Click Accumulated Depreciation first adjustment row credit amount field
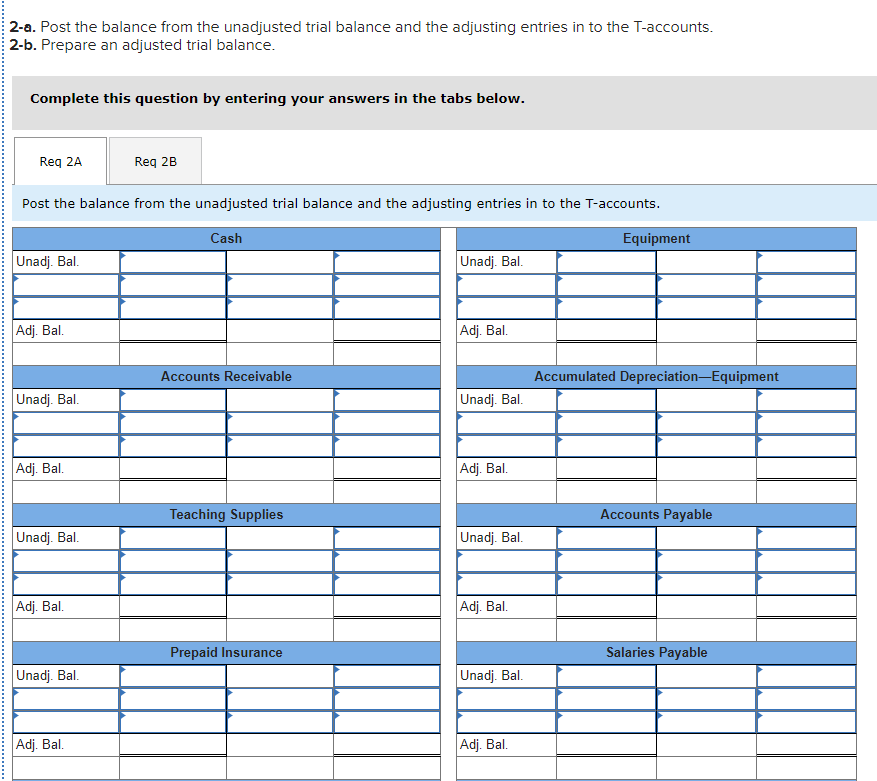The width and height of the screenshot is (877, 781). click(806, 423)
